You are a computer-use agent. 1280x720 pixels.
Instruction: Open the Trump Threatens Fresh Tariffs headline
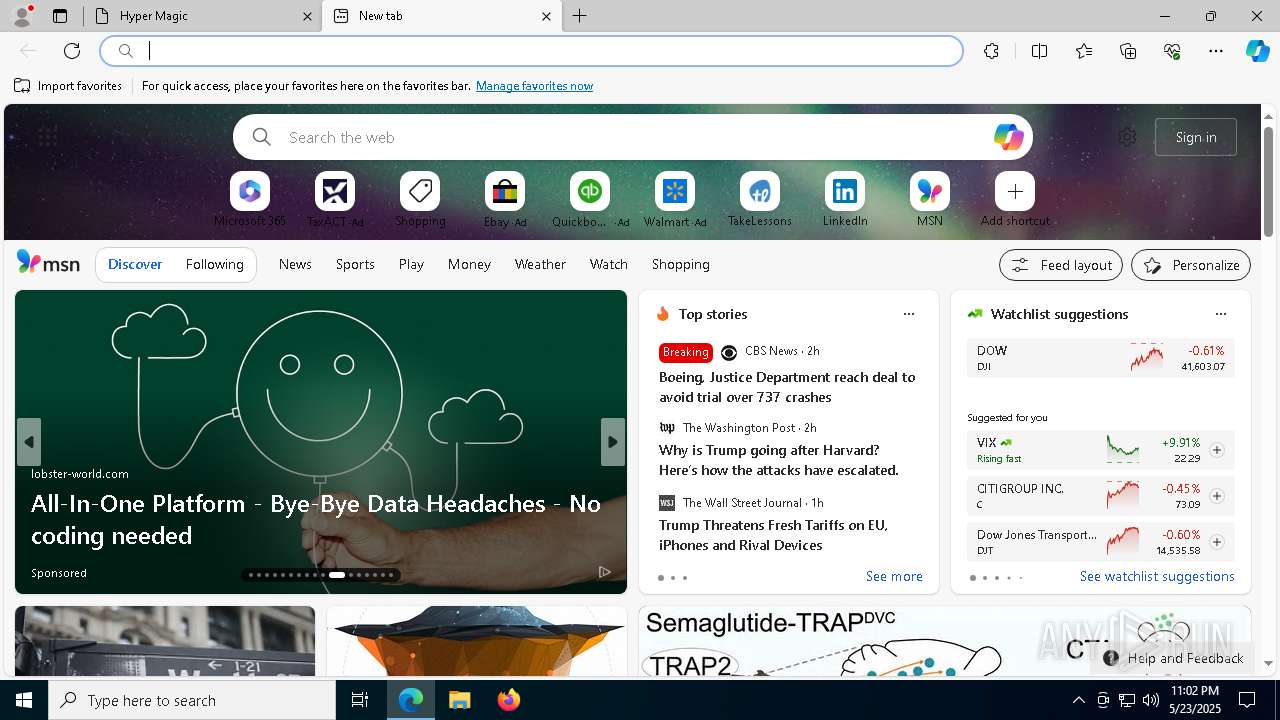773,535
